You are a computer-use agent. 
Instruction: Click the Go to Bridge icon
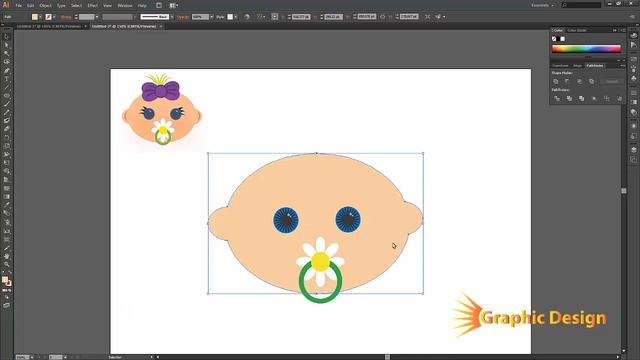pyautogui.click(x=159, y=5)
